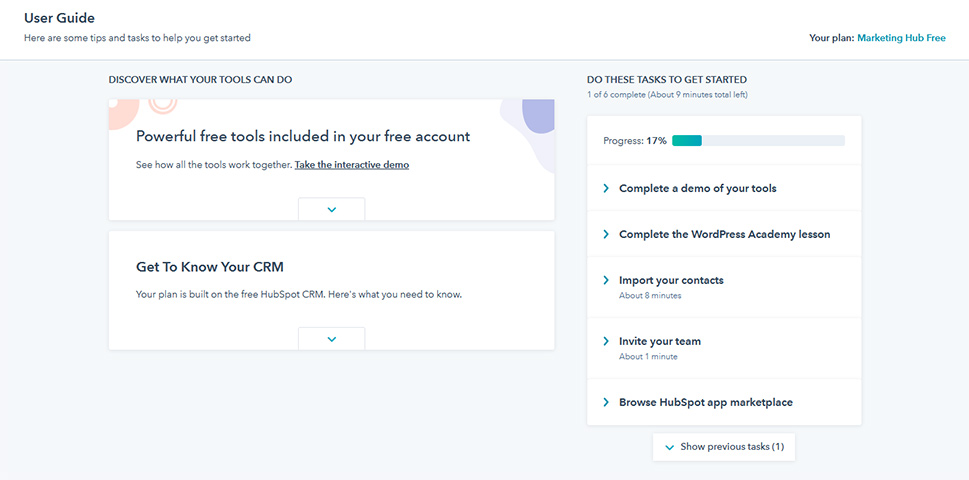Image resolution: width=969 pixels, height=480 pixels.
Task: Select Browse HubSpot app marketplace task
Action: 724,402
